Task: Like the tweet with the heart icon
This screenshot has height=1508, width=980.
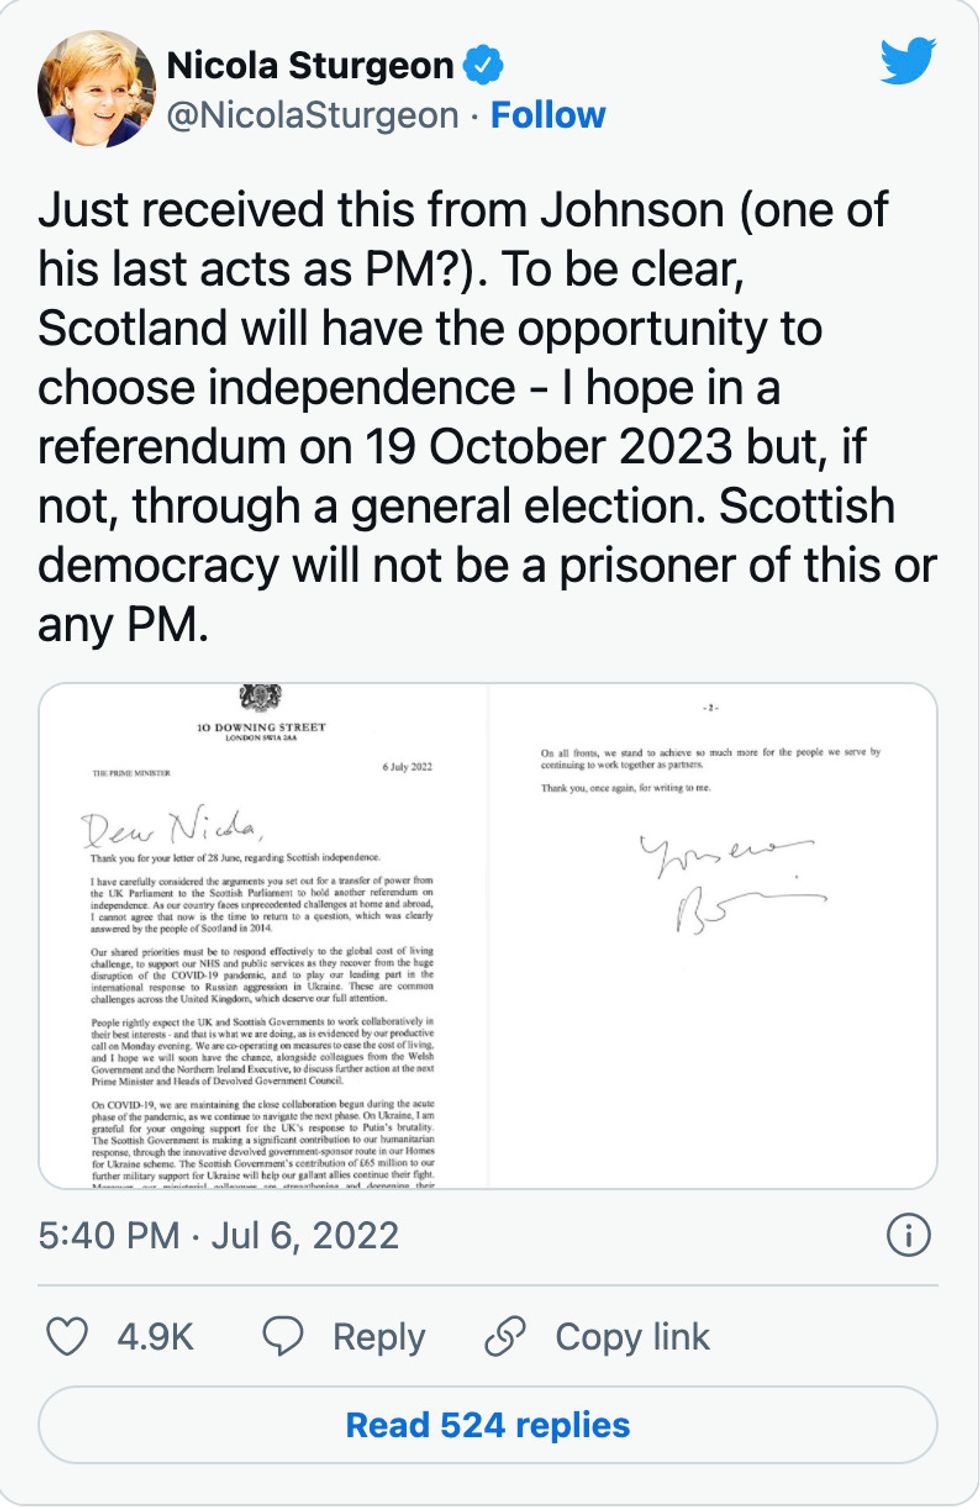Action: 66,1335
